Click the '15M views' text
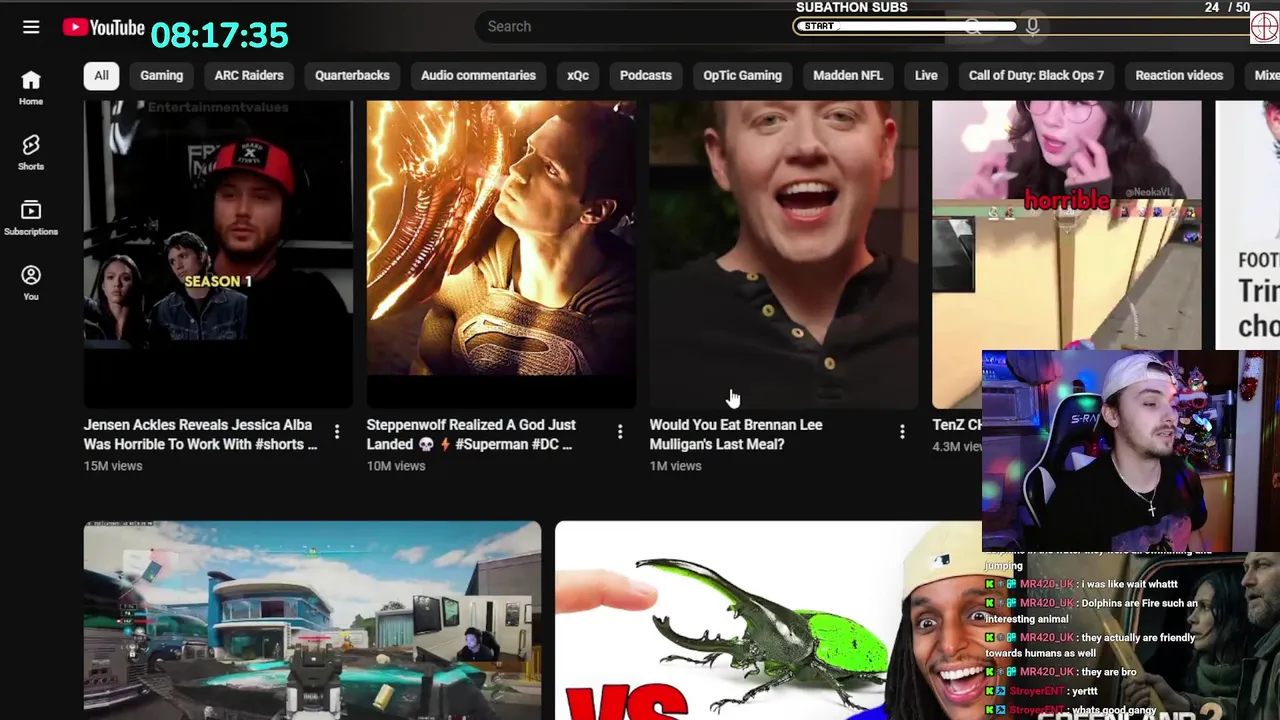The image size is (1280, 720). pos(113,466)
